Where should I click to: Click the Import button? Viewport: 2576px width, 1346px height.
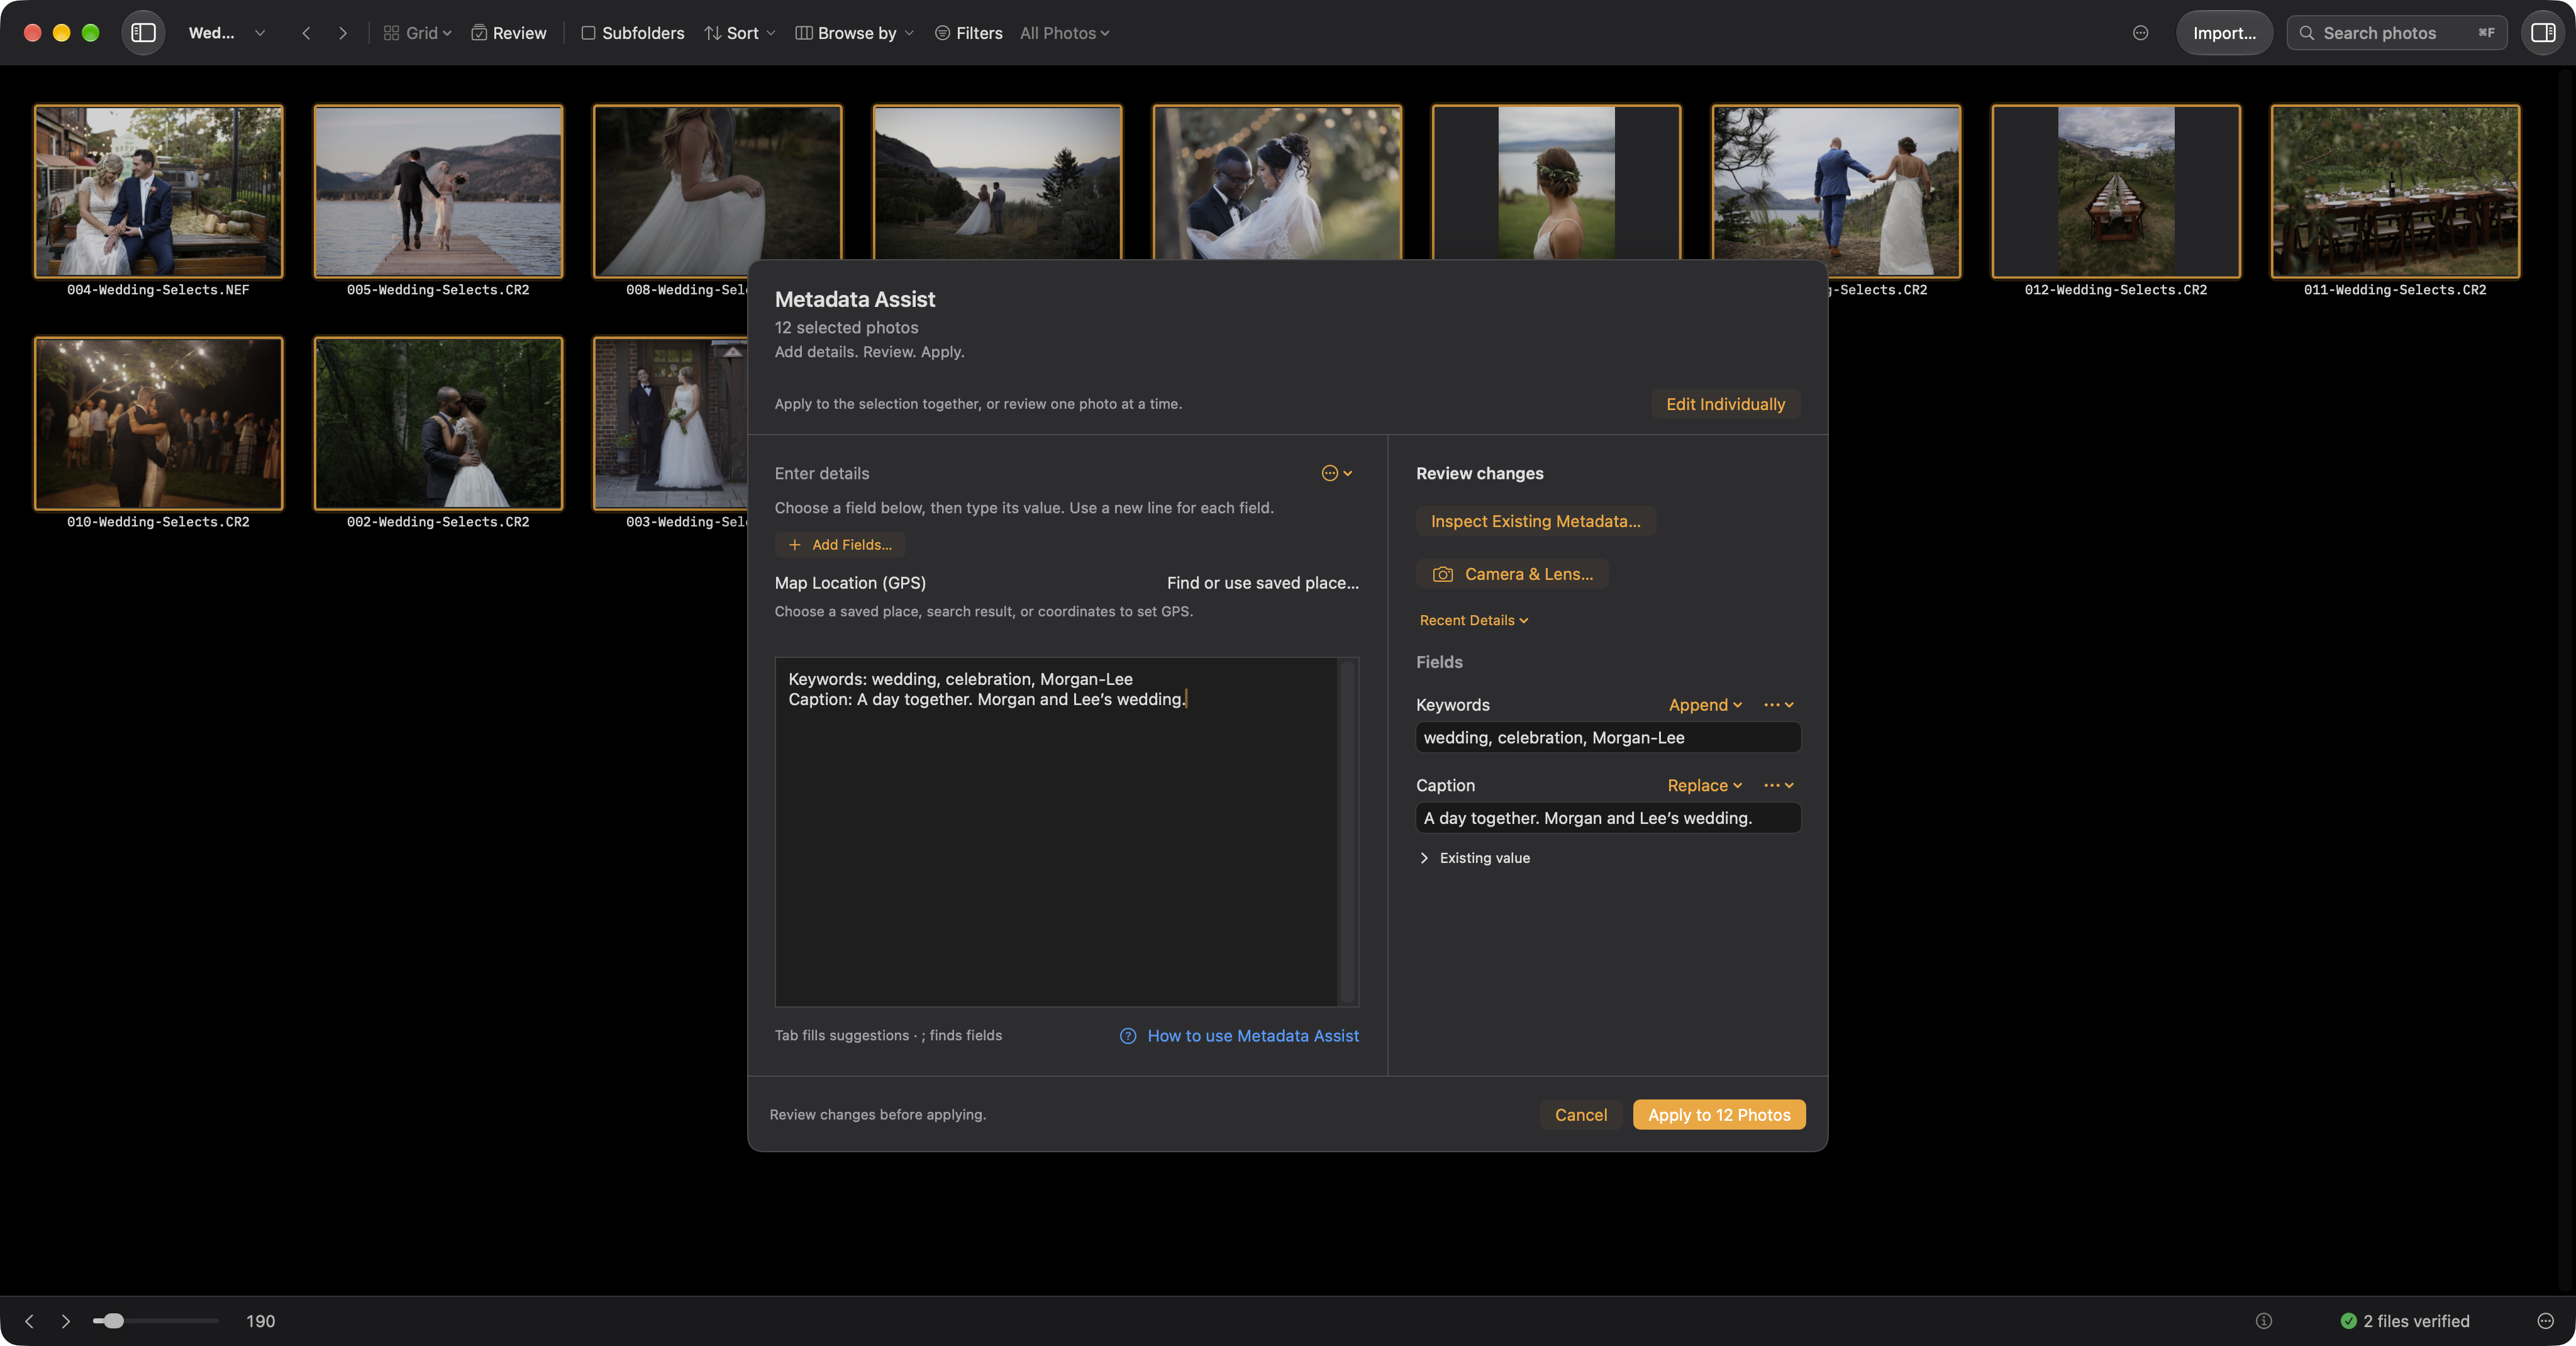coord(2224,33)
